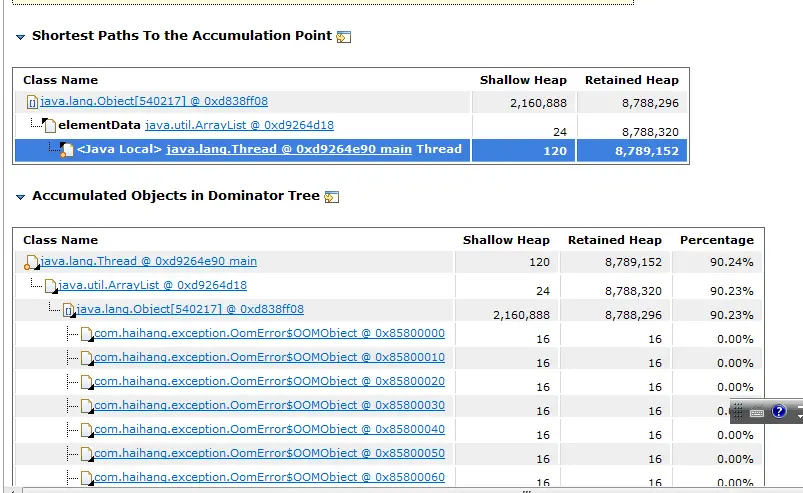Click the help question mark icon

778,411
